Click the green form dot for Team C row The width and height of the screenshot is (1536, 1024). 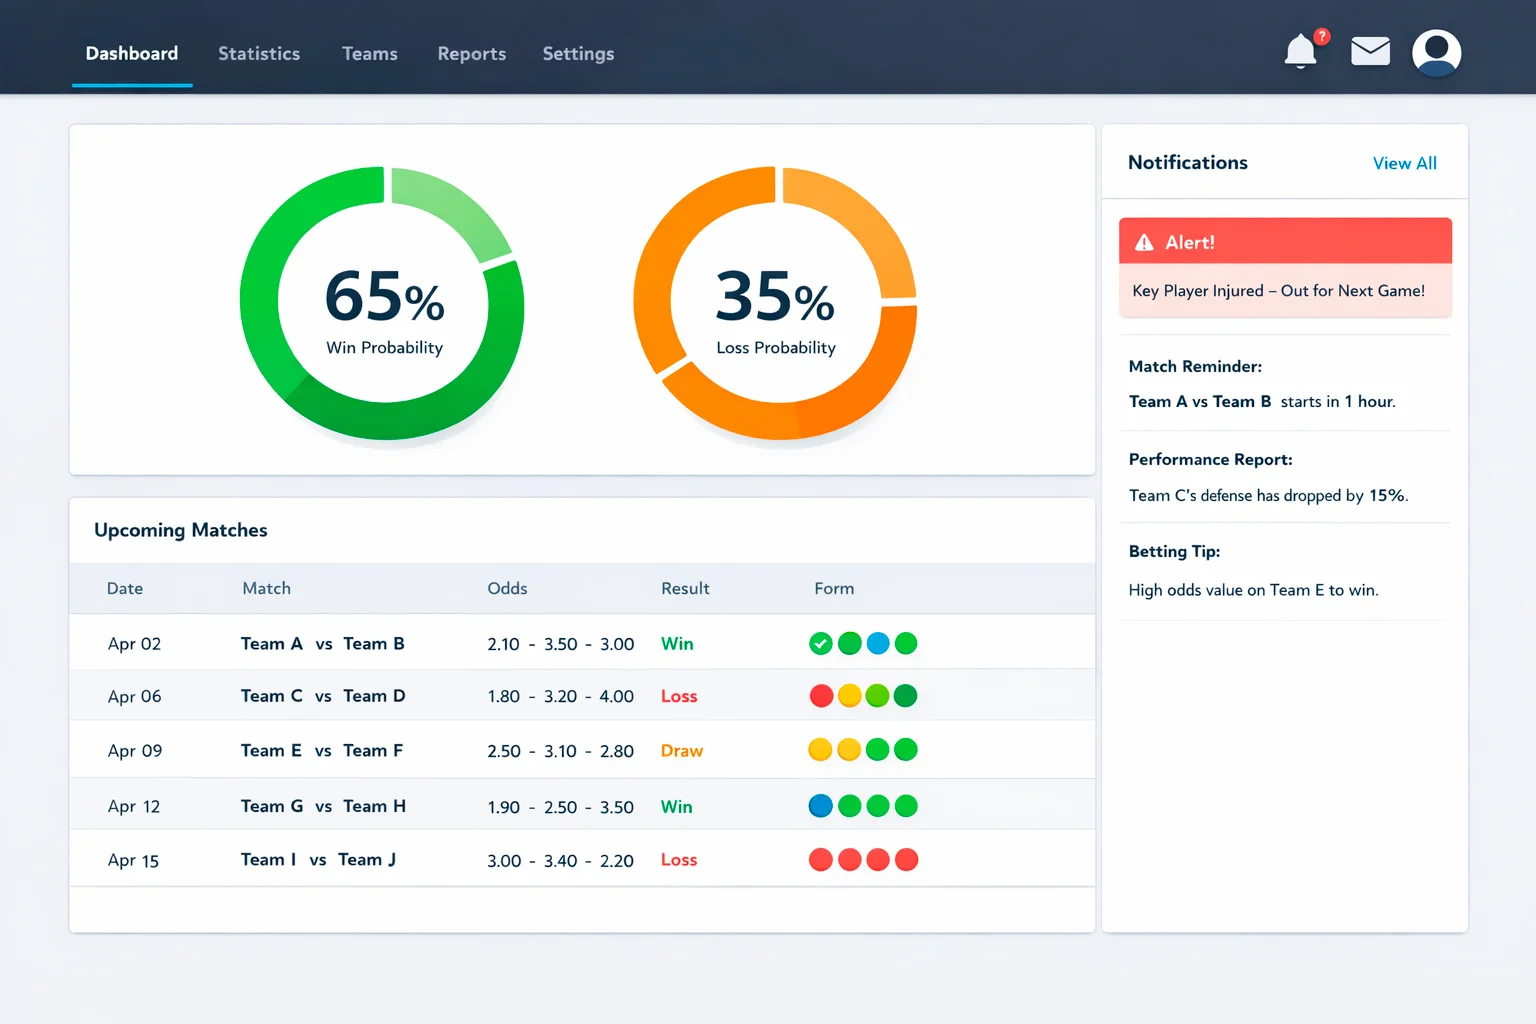tap(878, 695)
